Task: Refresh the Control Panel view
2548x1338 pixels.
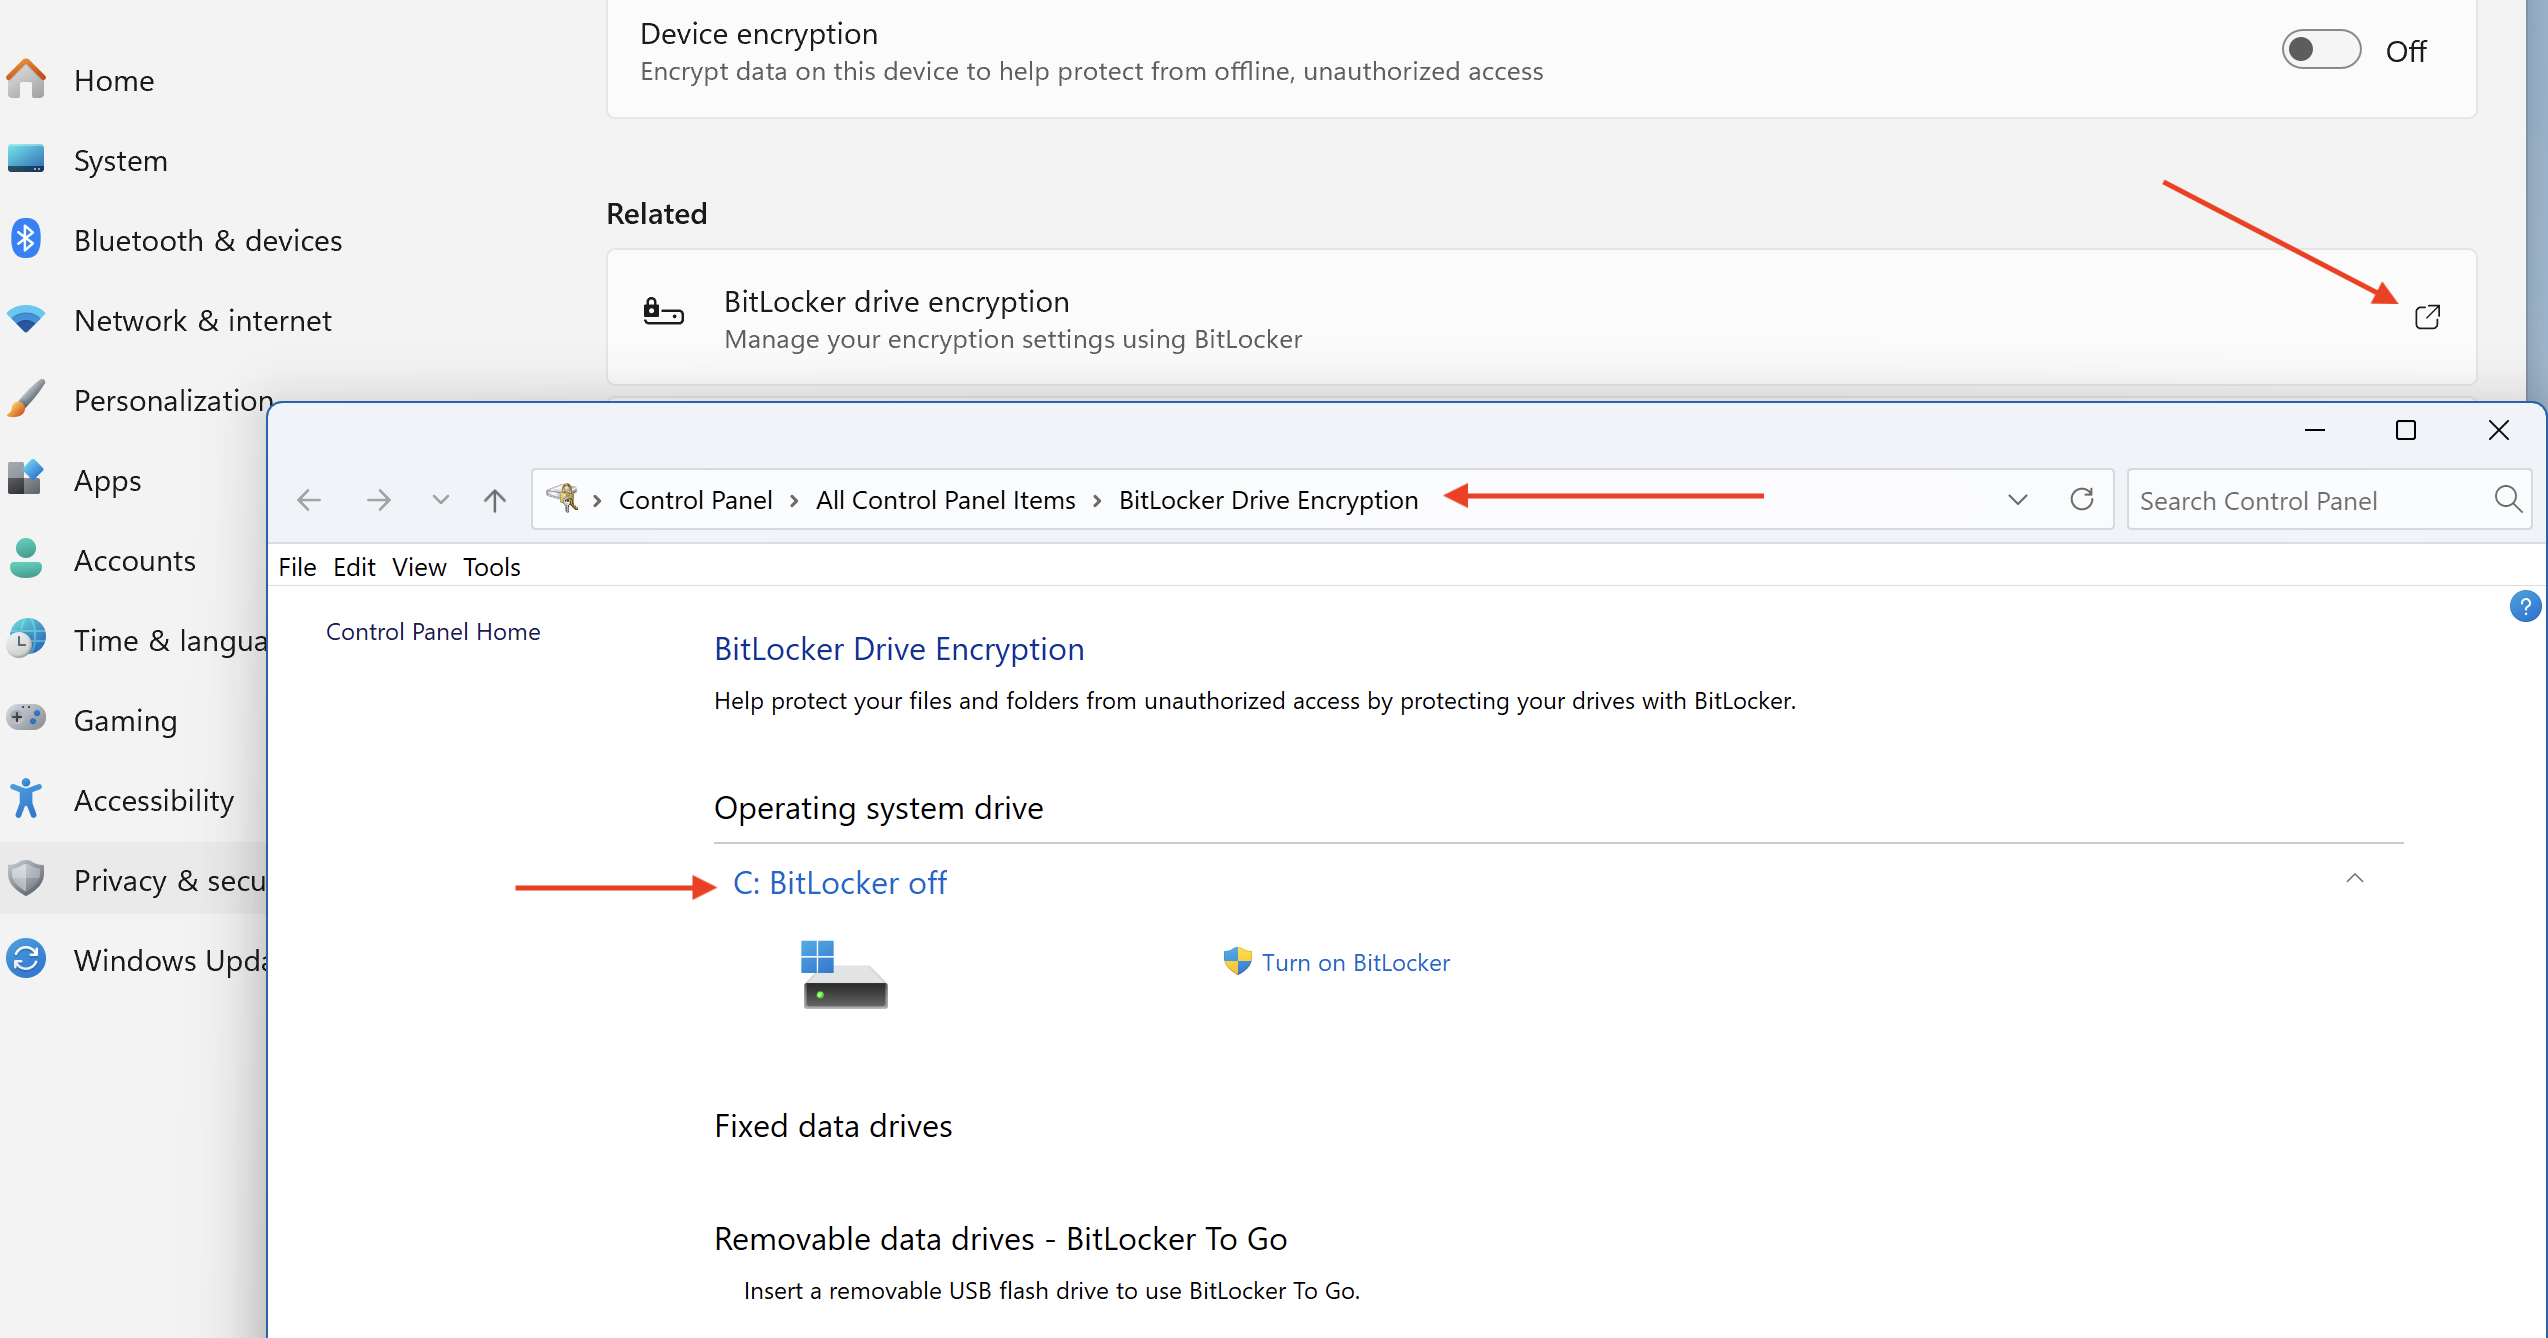Action: coord(2082,499)
